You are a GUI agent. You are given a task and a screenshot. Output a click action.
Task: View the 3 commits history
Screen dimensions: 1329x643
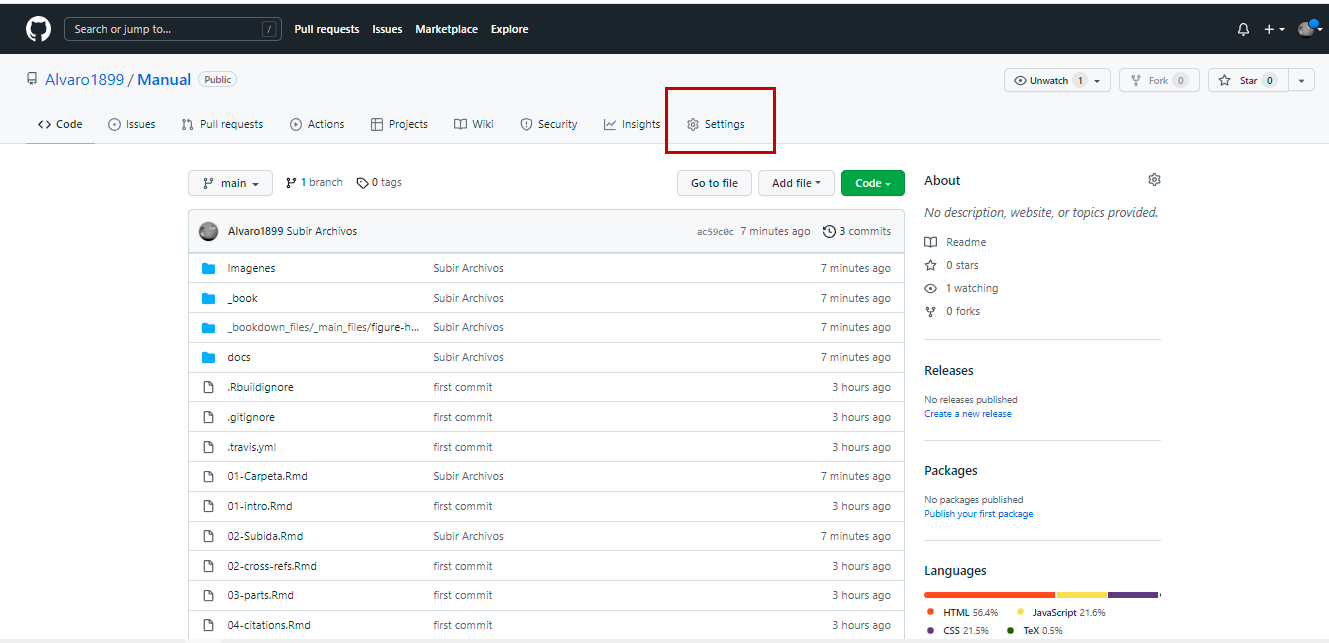(x=857, y=231)
